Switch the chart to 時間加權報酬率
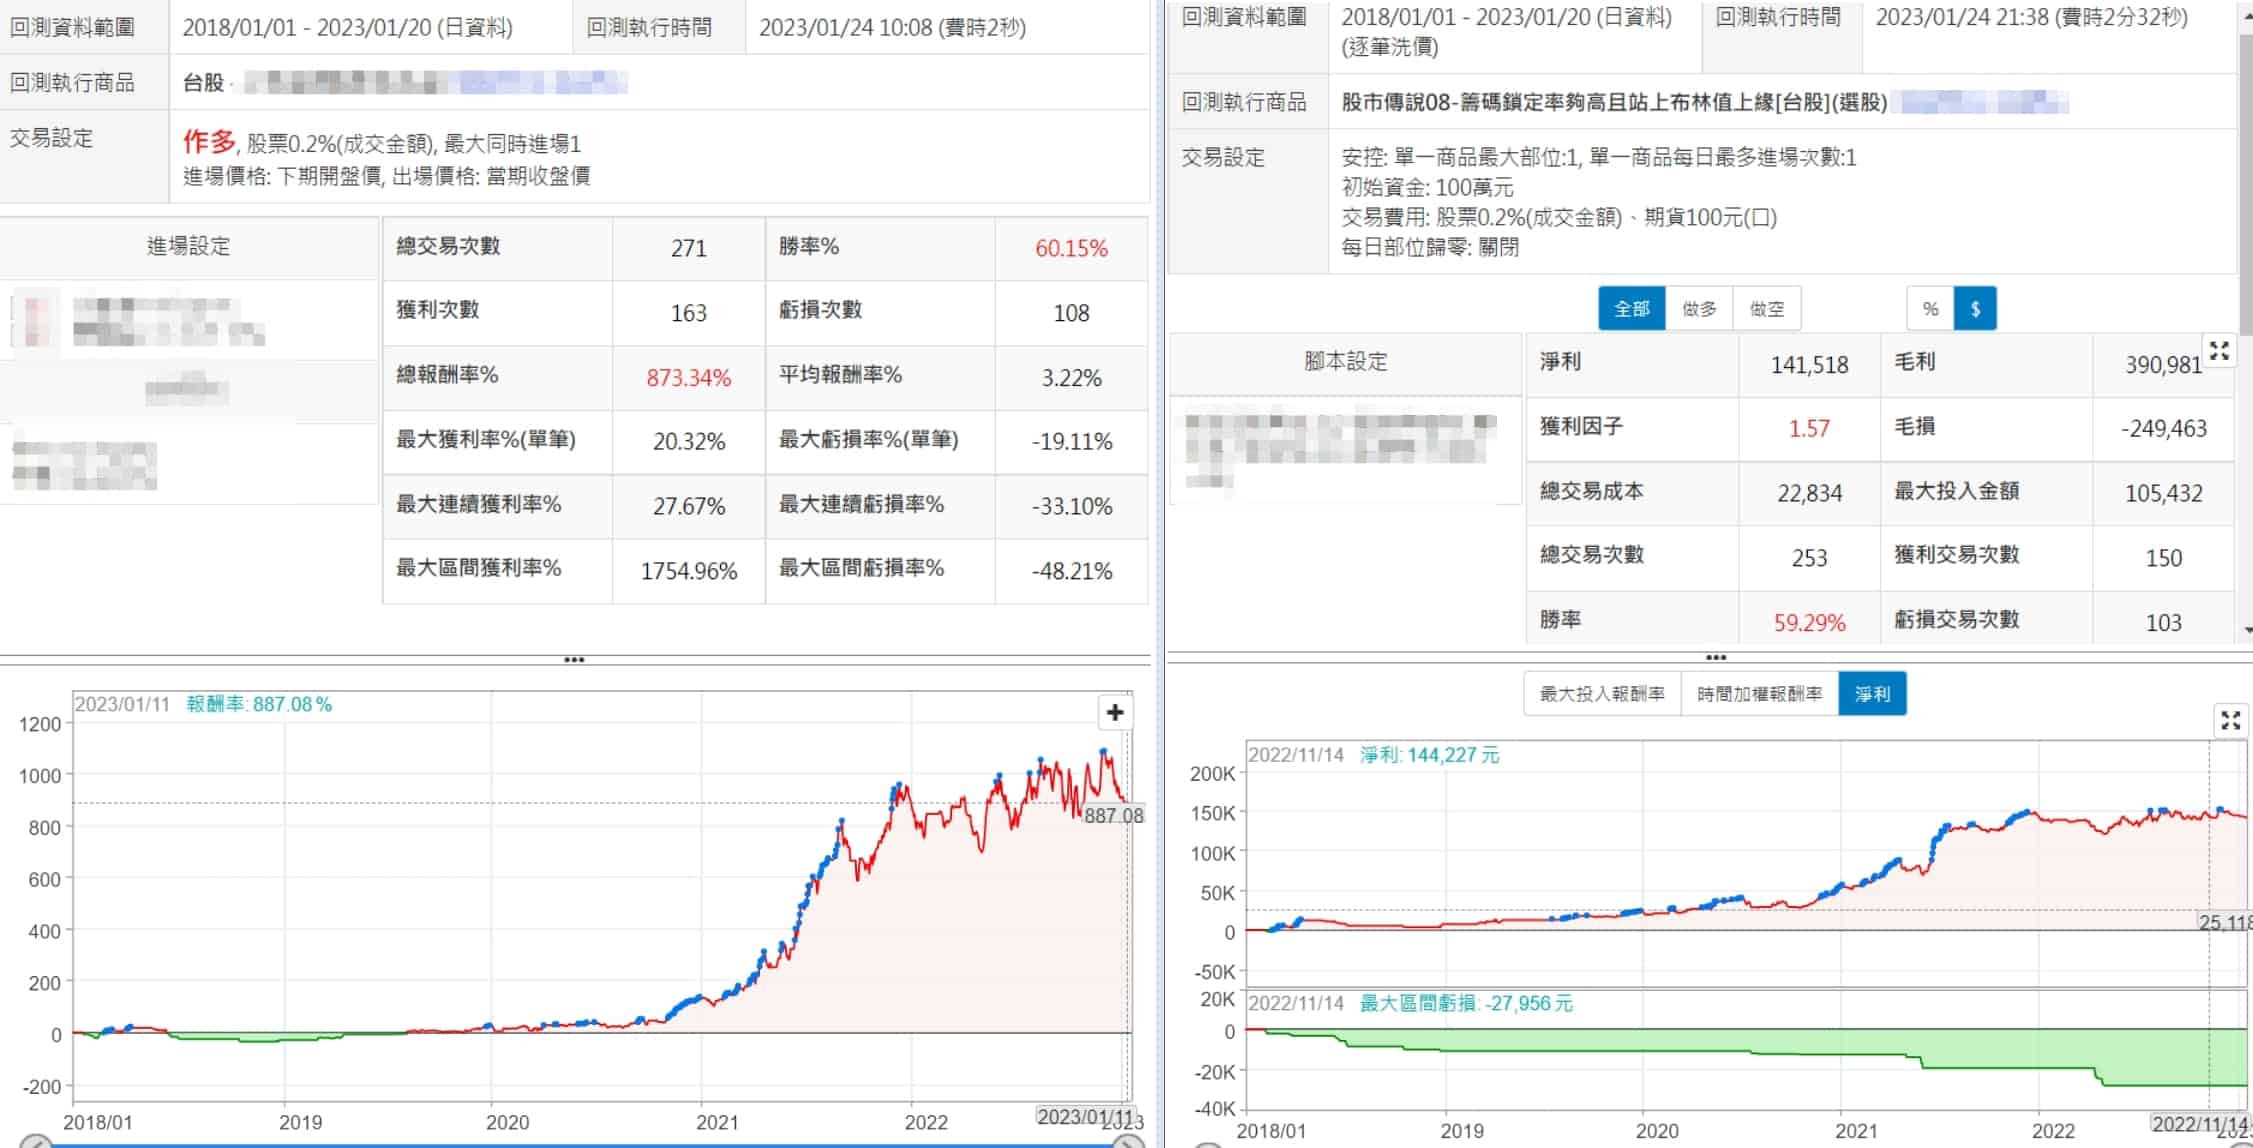 [1759, 694]
